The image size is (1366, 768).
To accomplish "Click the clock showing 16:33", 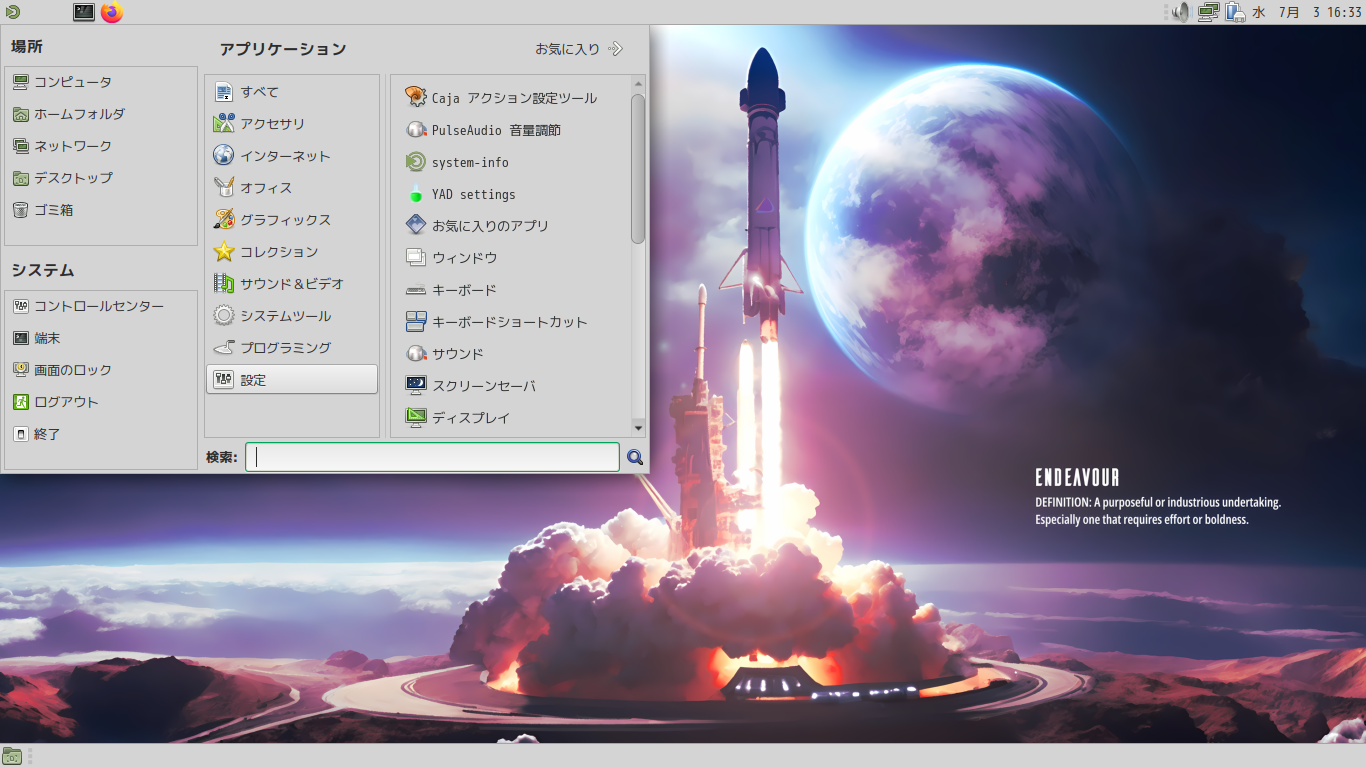I will pyautogui.click(x=1344, y=12).
